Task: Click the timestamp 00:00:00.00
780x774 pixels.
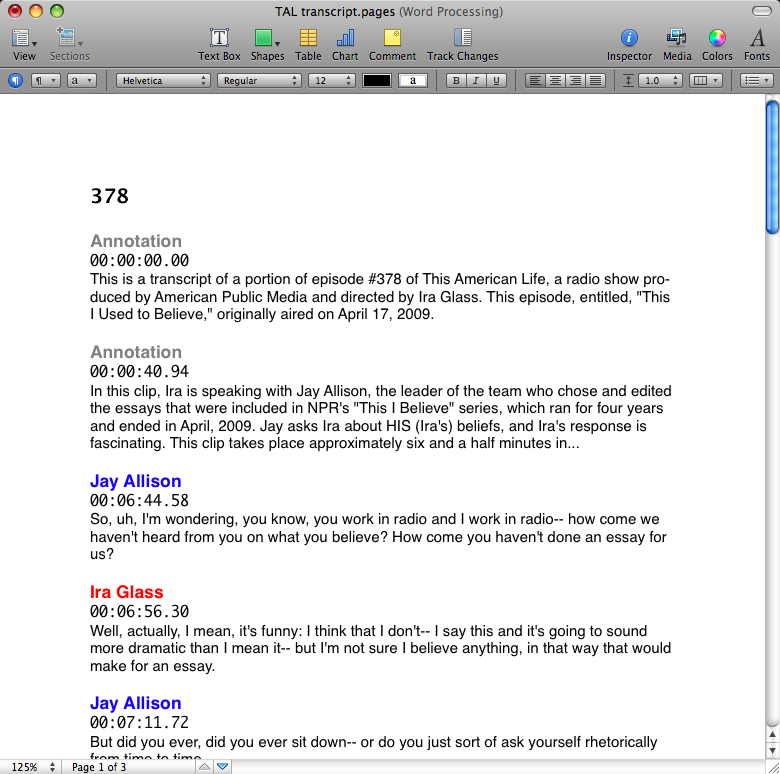Action: tap(139, 260)
